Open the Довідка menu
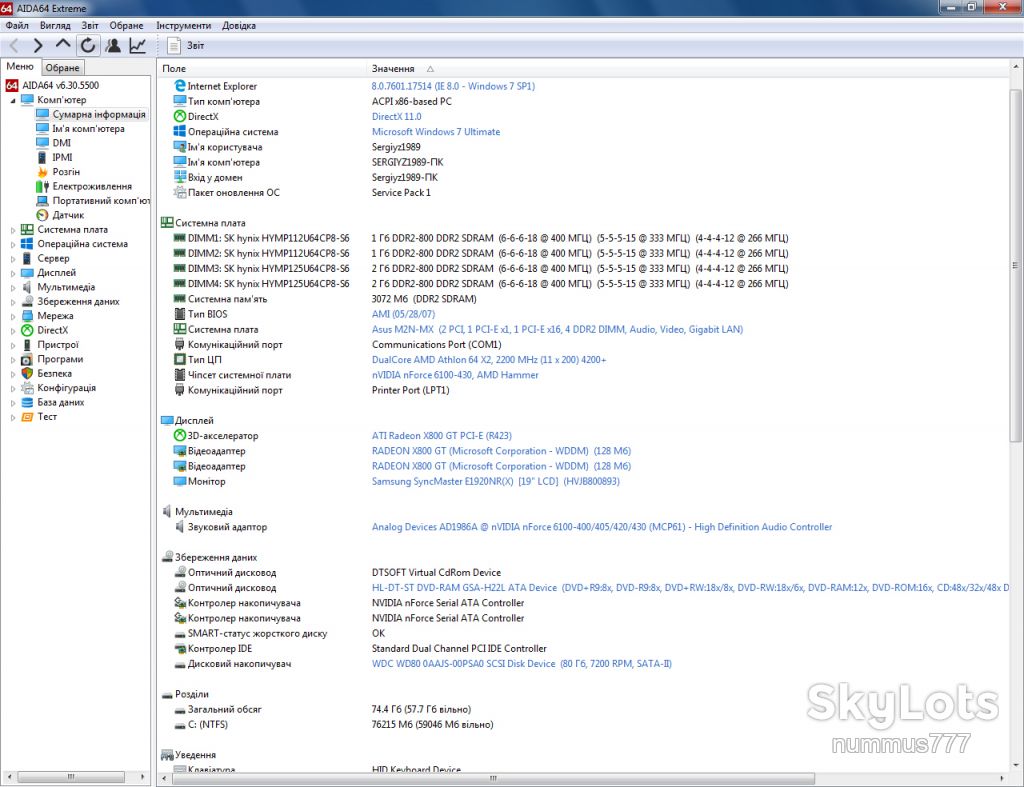1024x787 pixels. point(238,25)
